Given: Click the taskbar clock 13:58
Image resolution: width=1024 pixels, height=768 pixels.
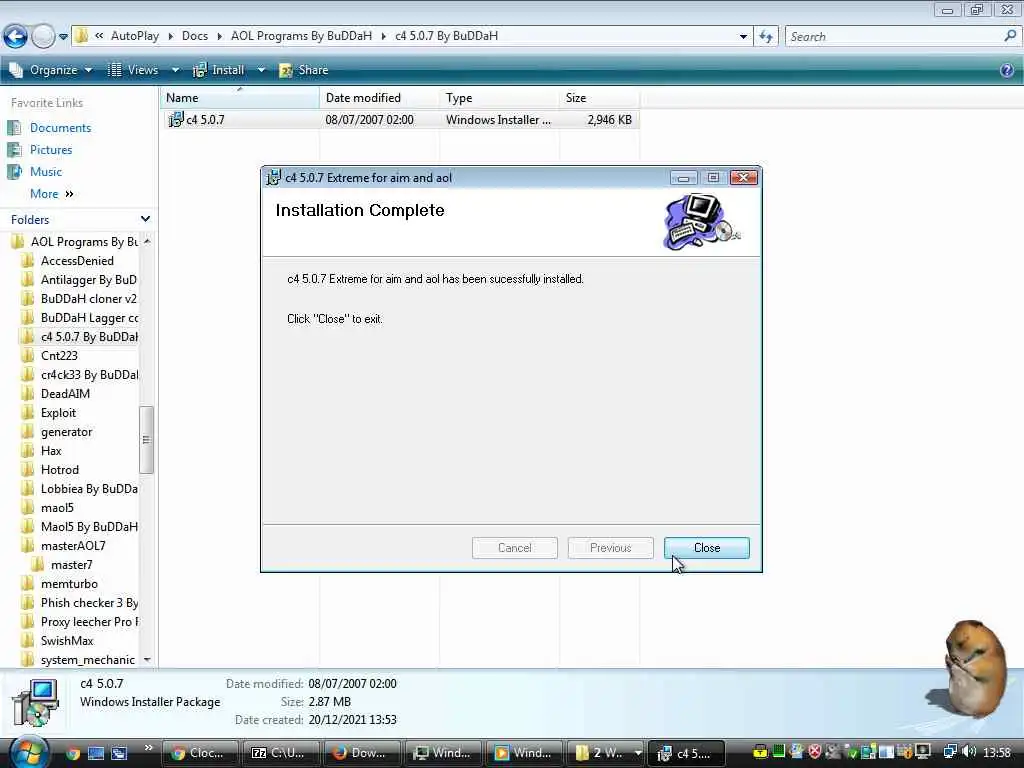Looking at the screenshot, I should (997, 752).
